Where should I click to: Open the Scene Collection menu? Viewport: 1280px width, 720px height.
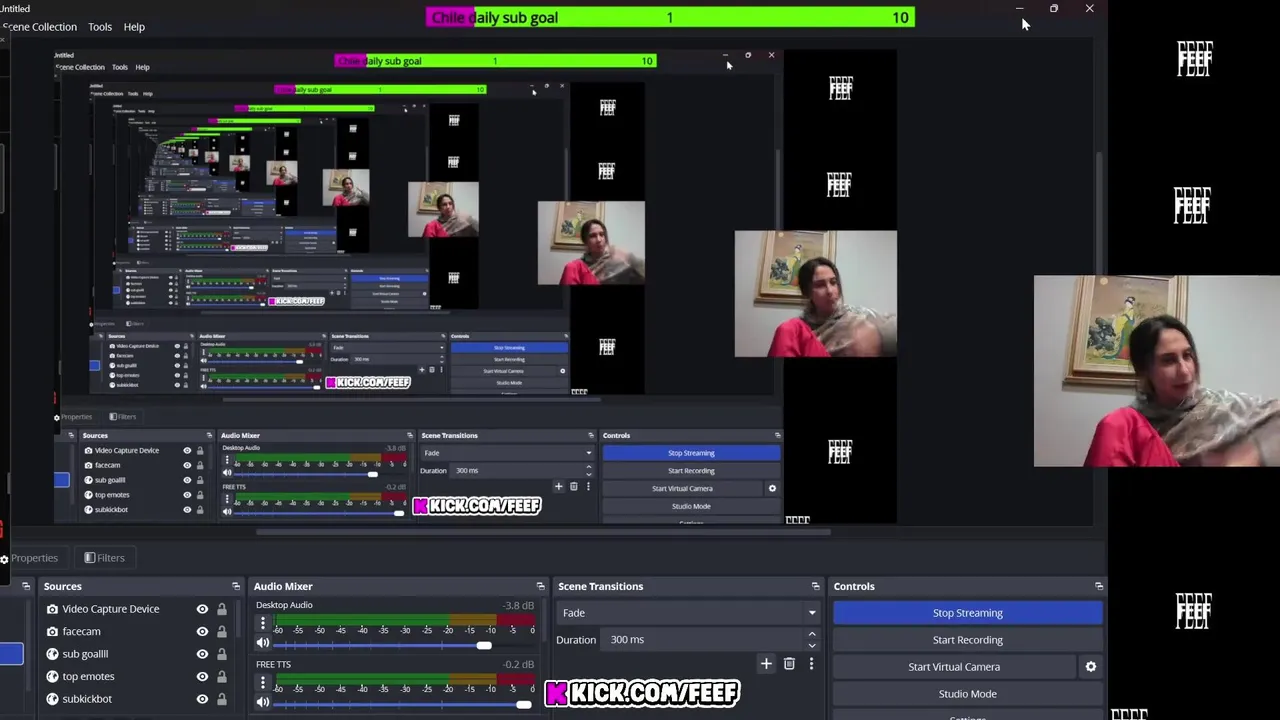point(40,27)
